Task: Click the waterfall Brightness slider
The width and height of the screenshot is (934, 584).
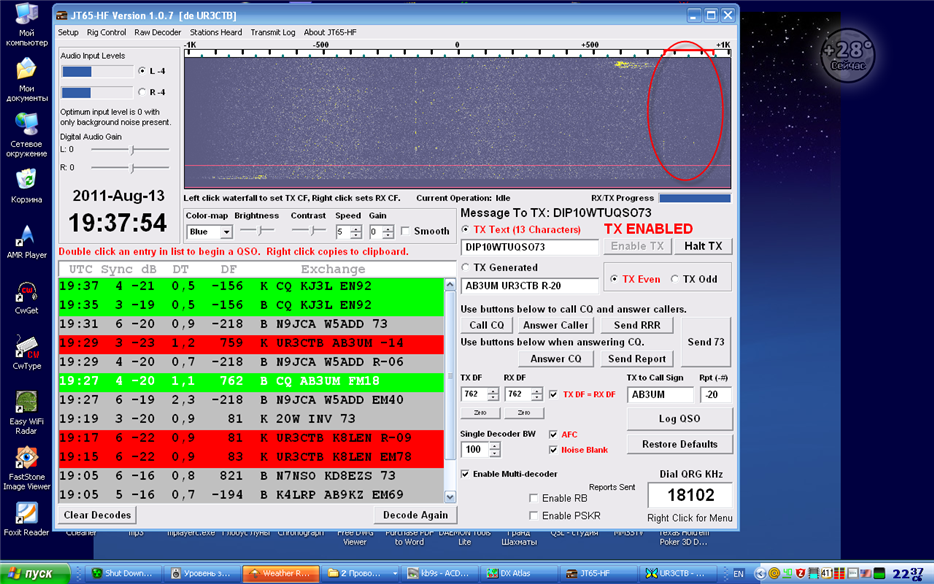Action: coord(256,231)
